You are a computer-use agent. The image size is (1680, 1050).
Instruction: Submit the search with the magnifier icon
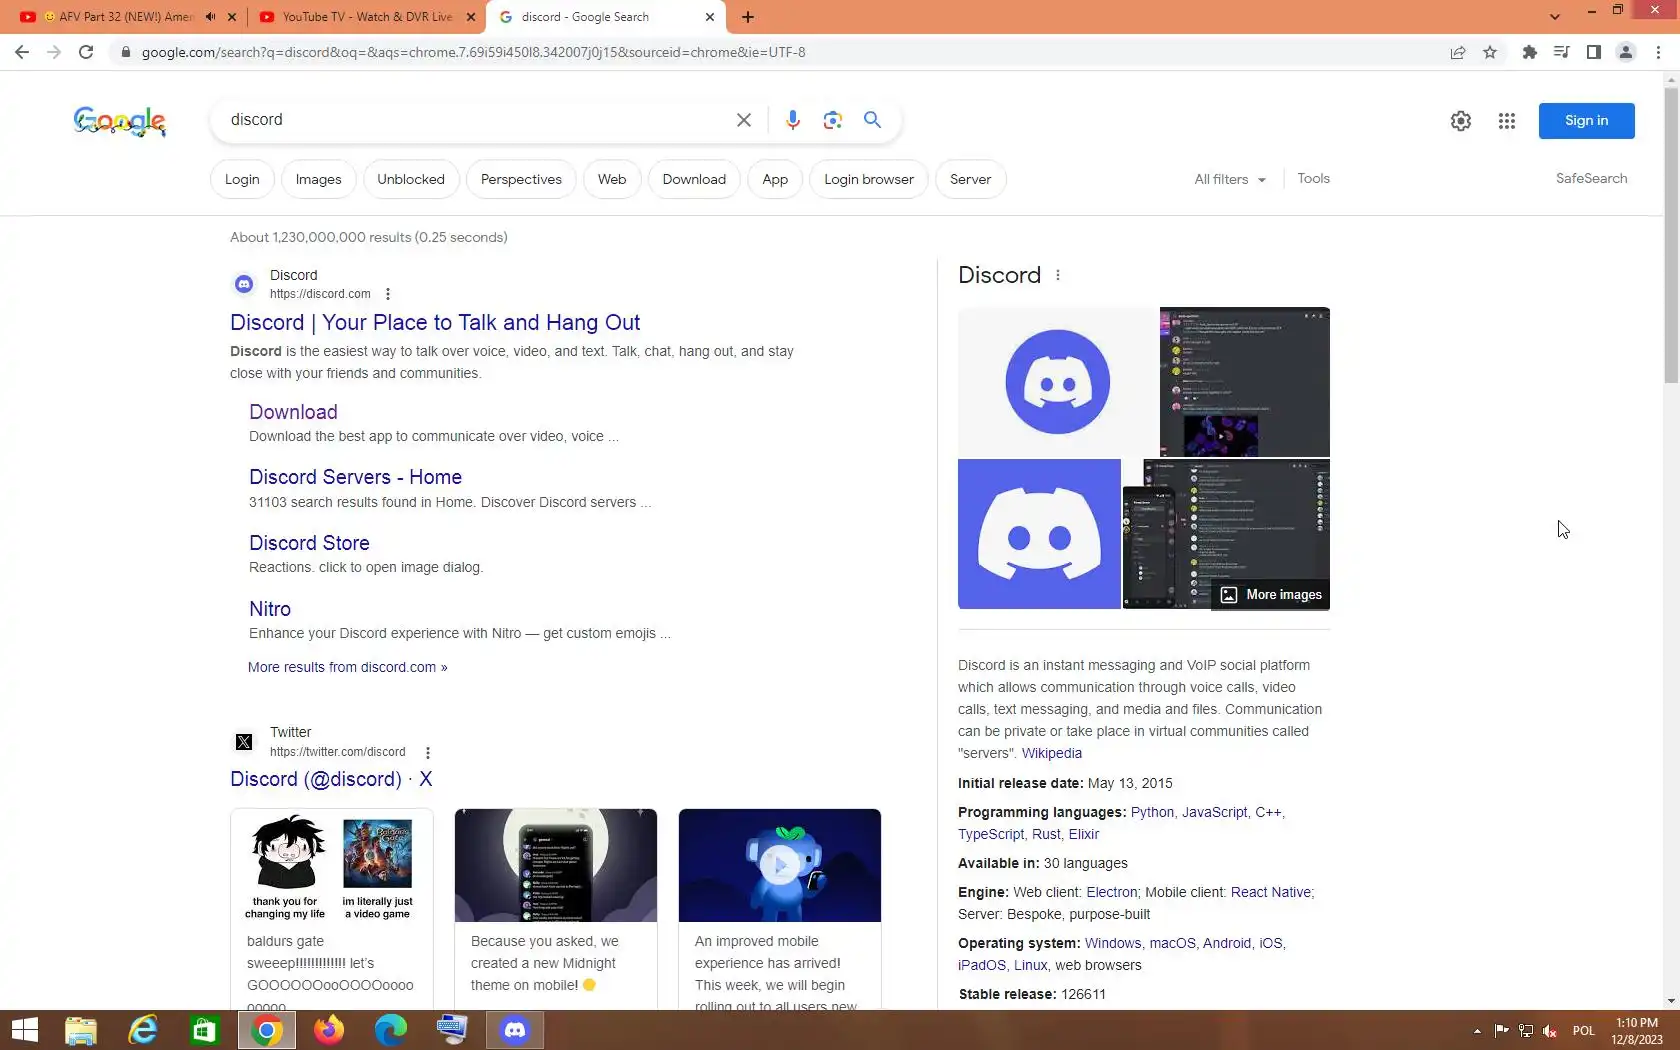[x=873, y=120]
